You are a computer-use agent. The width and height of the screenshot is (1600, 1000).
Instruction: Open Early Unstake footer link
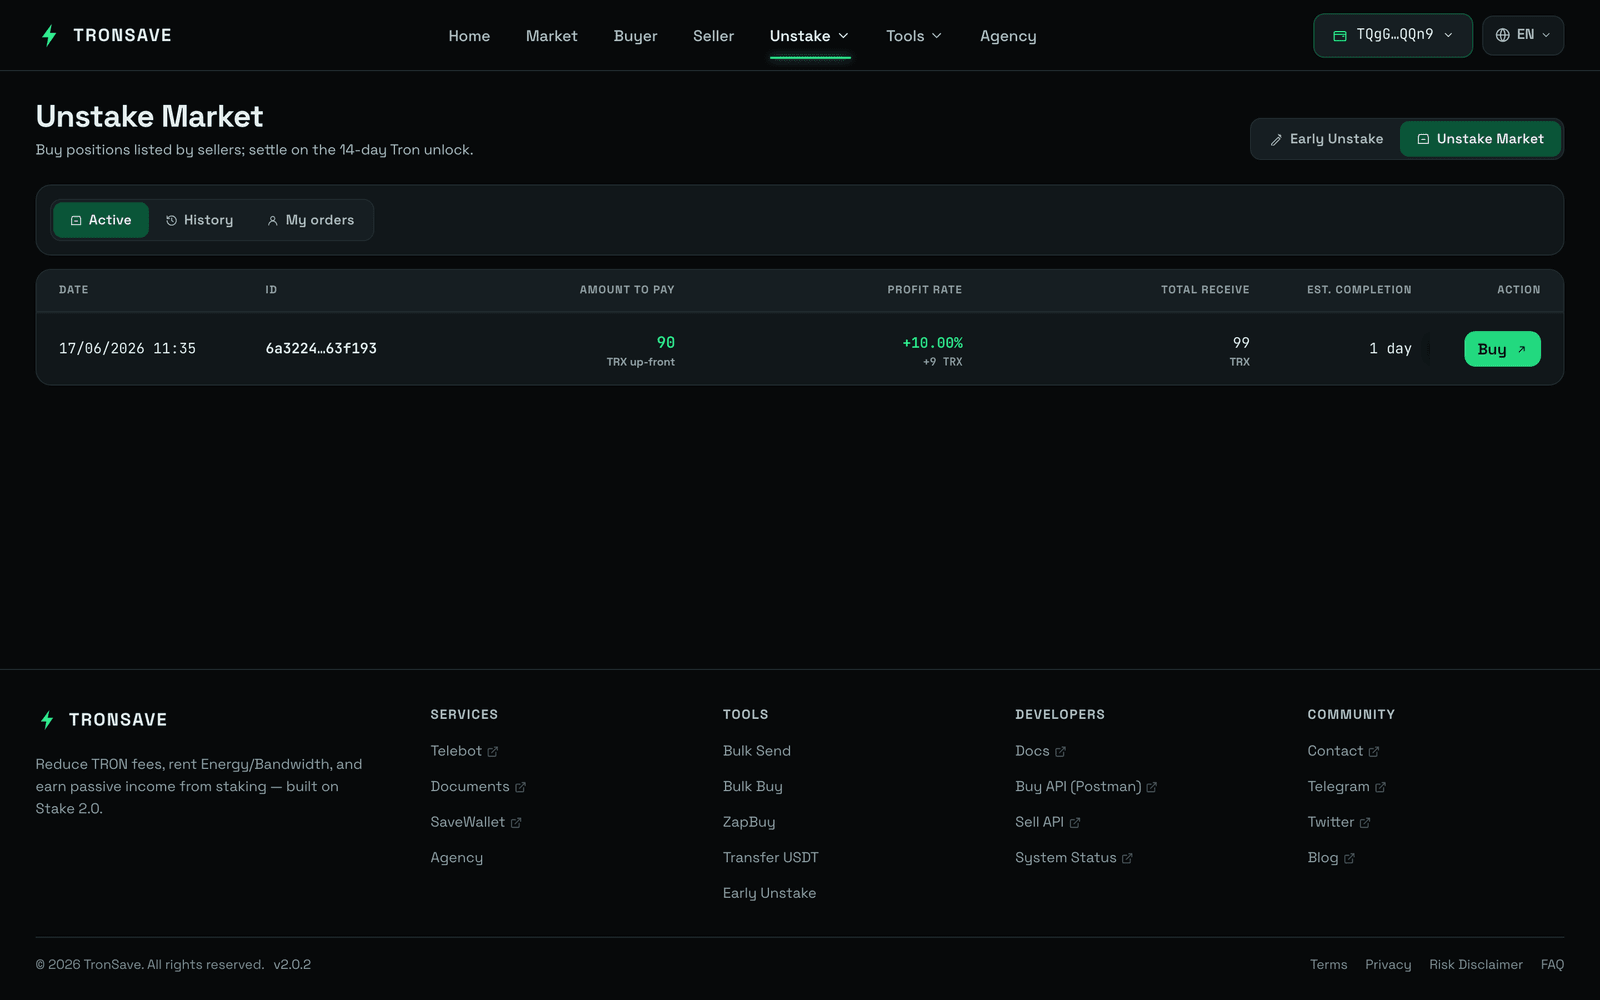769,893
